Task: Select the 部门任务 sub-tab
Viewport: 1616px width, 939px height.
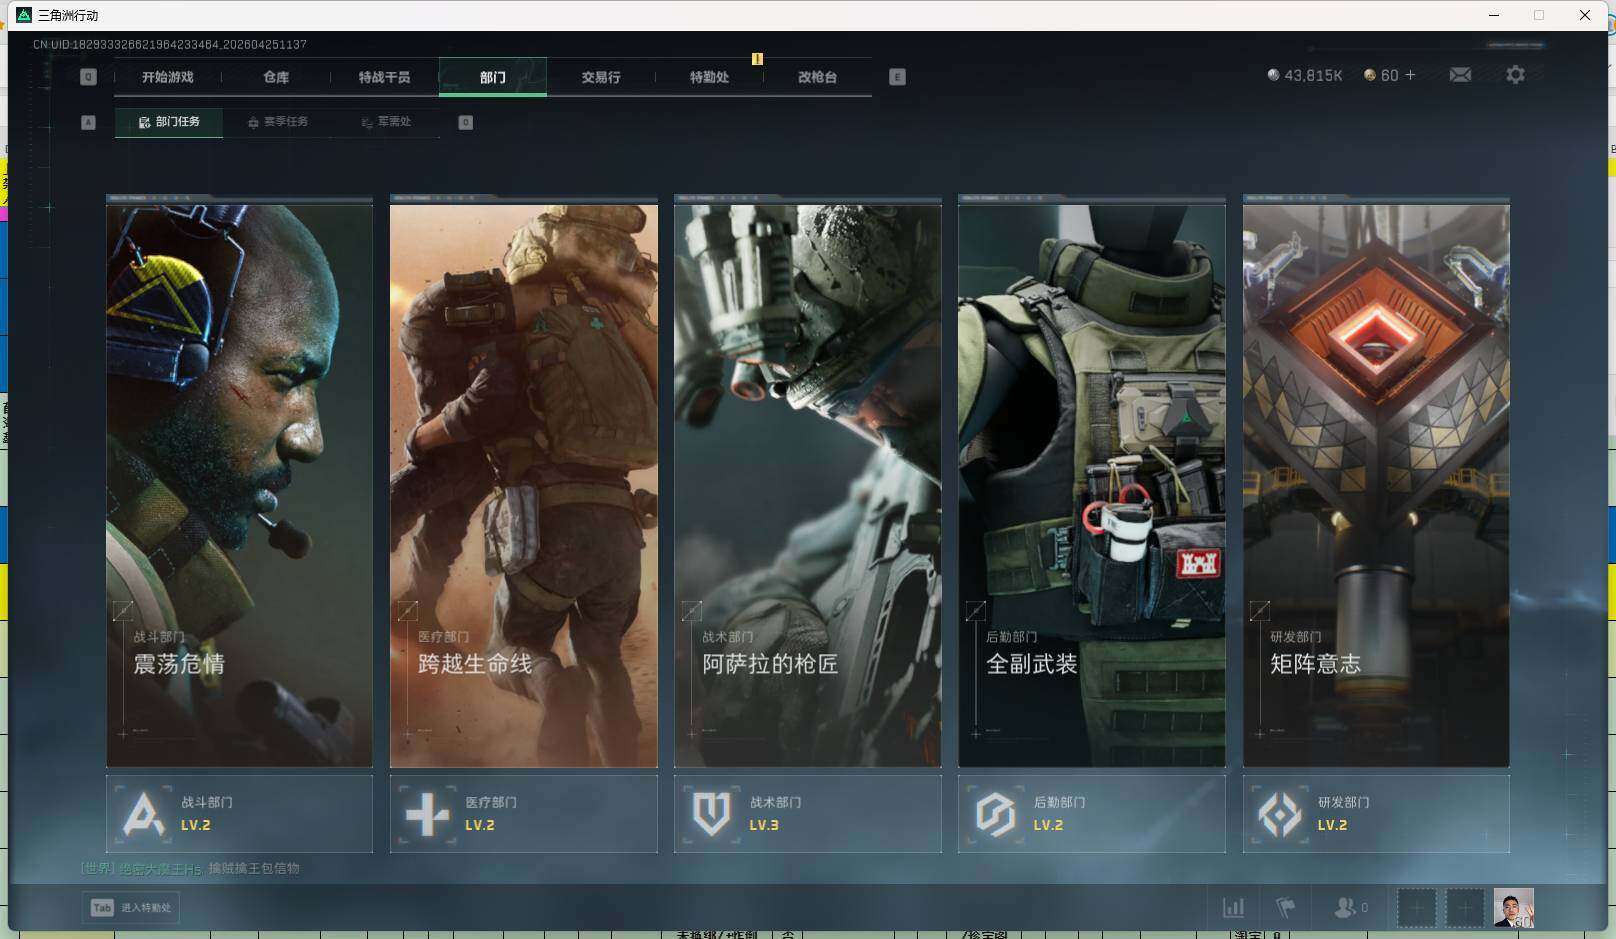Action: 169,122
